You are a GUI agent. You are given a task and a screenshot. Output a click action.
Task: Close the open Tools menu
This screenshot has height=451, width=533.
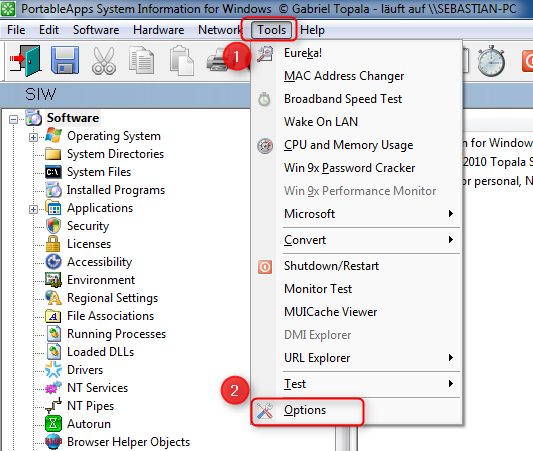[271, 30]
